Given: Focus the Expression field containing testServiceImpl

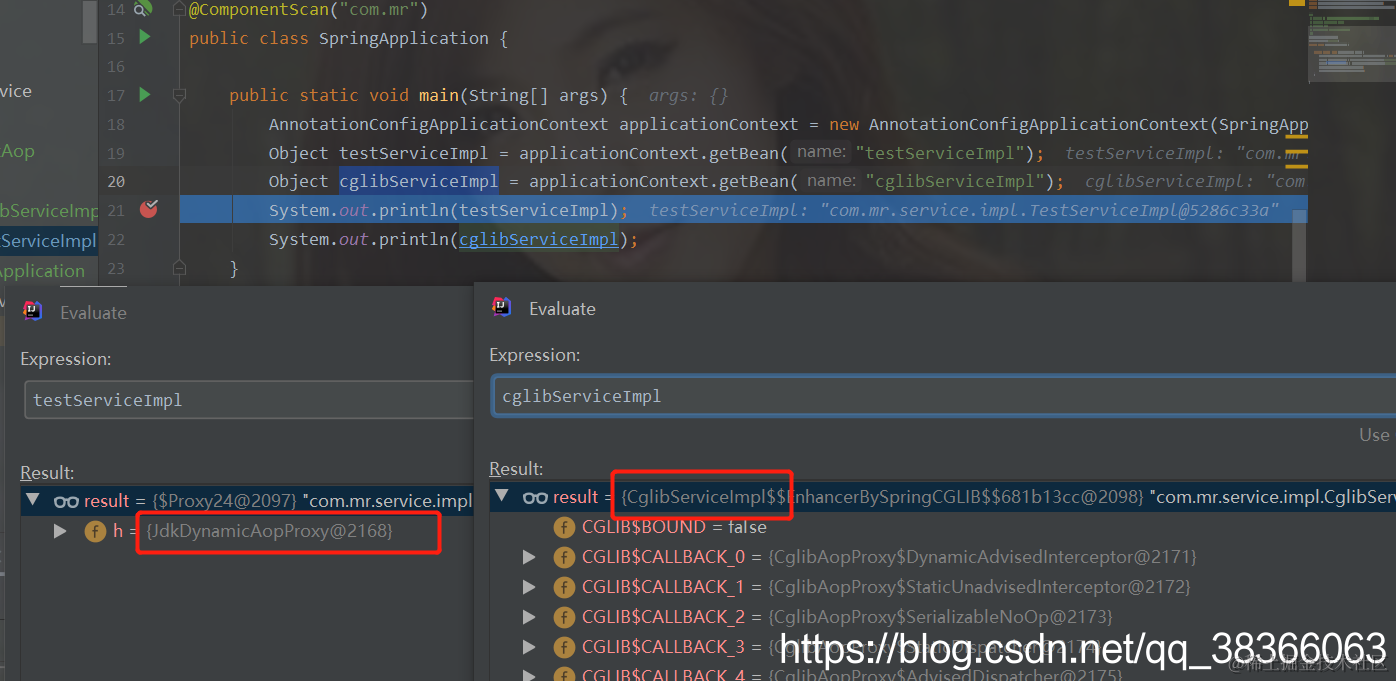Looking at the screenshot, I should click(248, 399).
